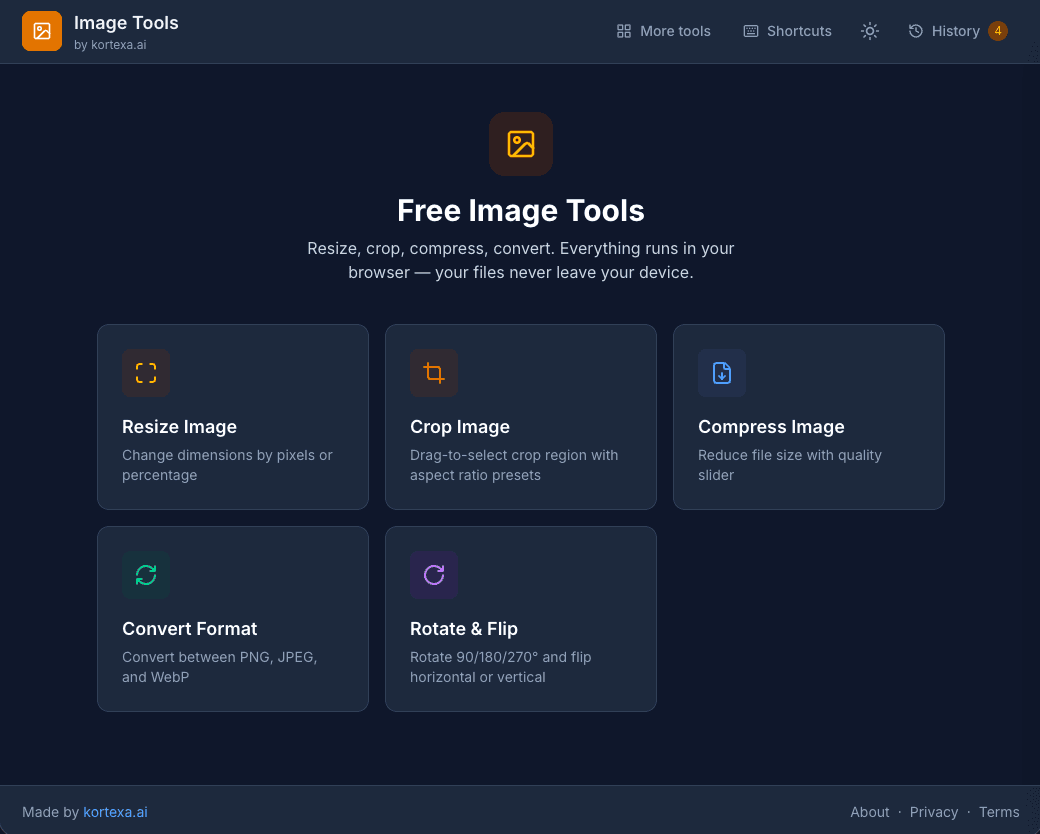This screenshot has height=834, width=1040.
Task: Open the Privacy page
Action: [934, 811]
